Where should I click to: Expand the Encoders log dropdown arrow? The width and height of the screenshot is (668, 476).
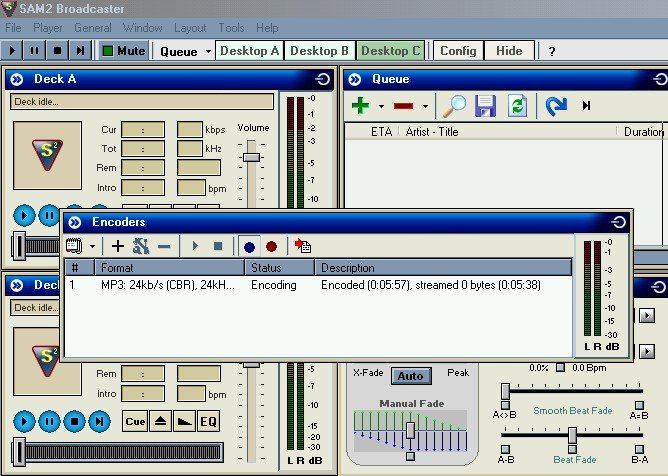tap(92, 246)
